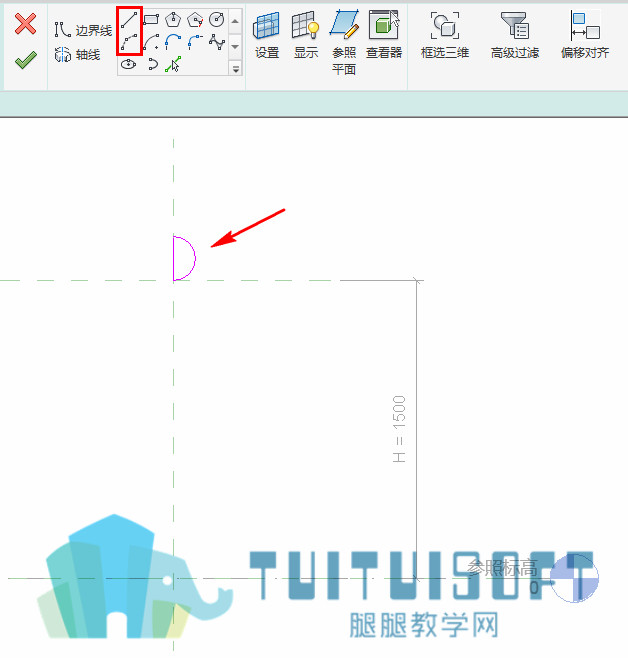Select the H = 1500 dimension label

click(399, 429)
